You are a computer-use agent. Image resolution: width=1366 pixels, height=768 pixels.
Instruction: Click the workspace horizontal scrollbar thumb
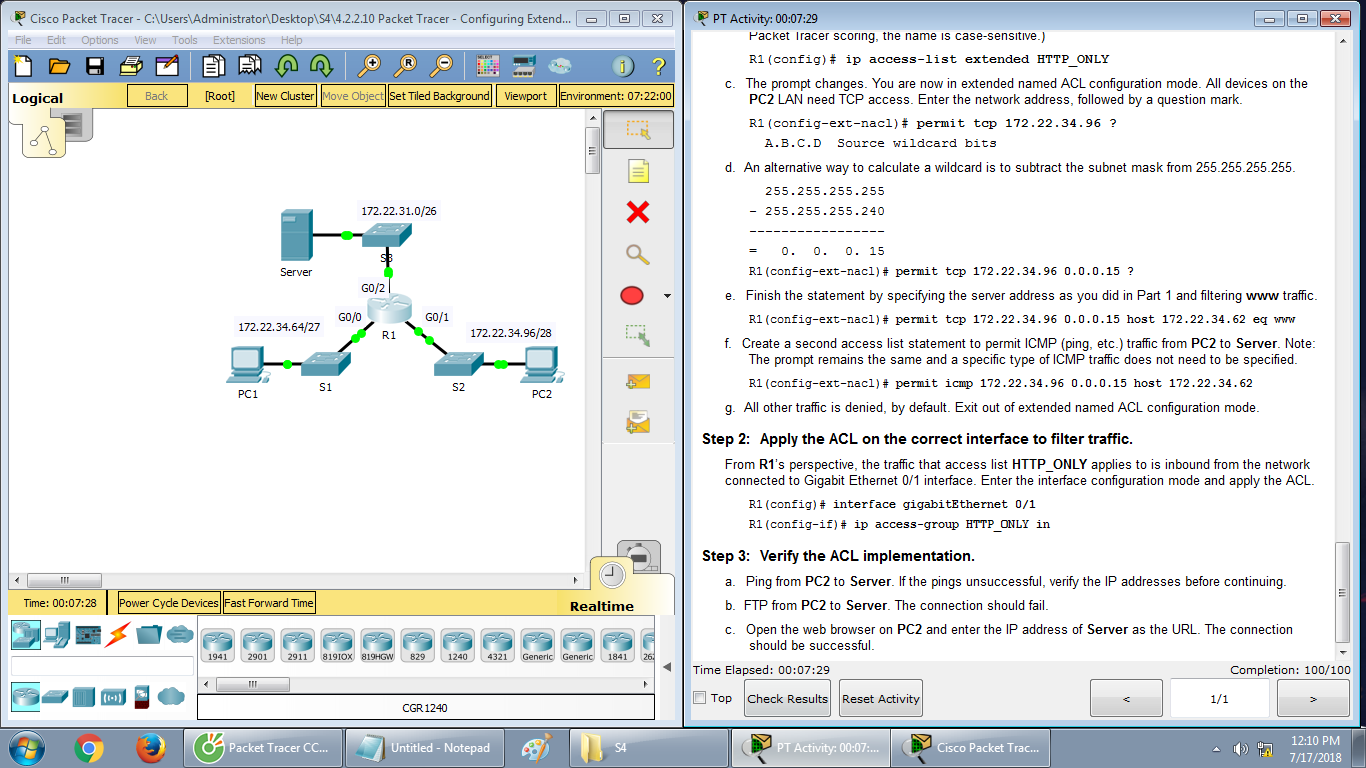pos(64,580)
